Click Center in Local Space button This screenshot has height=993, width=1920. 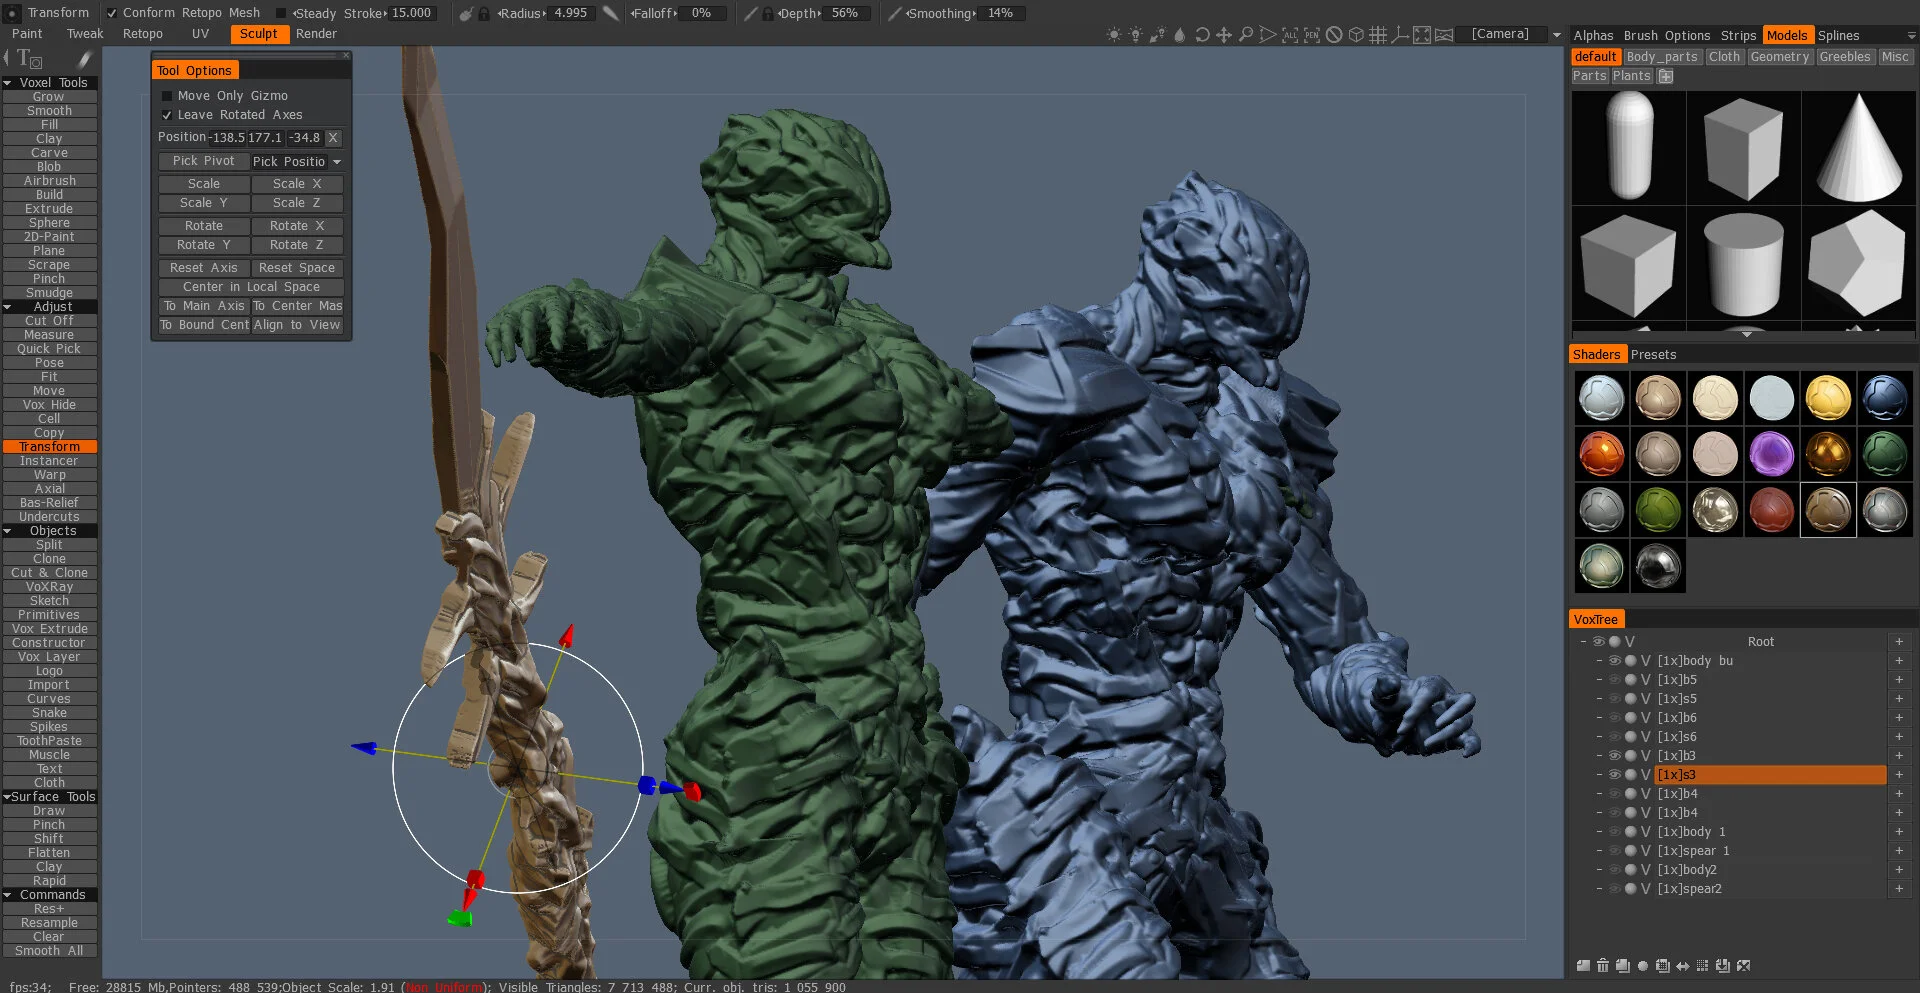pyautogui.click(x=251, y=287)
